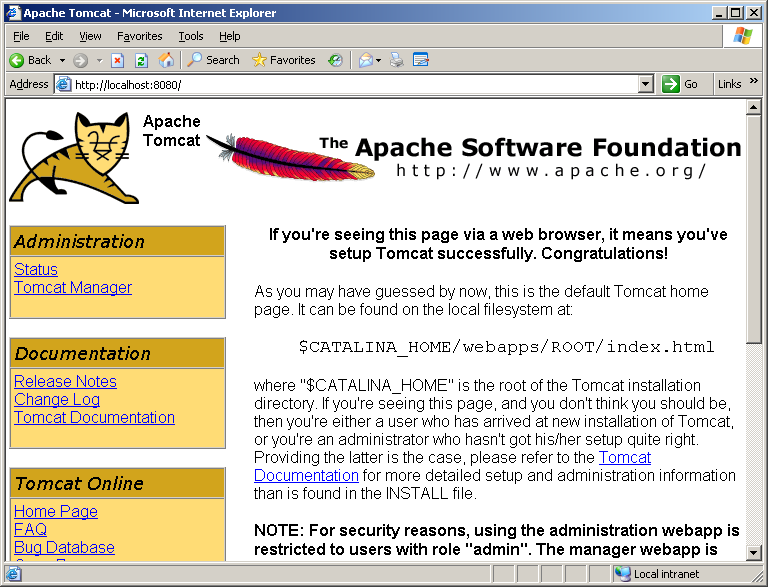Open the Tools menu

191,36
